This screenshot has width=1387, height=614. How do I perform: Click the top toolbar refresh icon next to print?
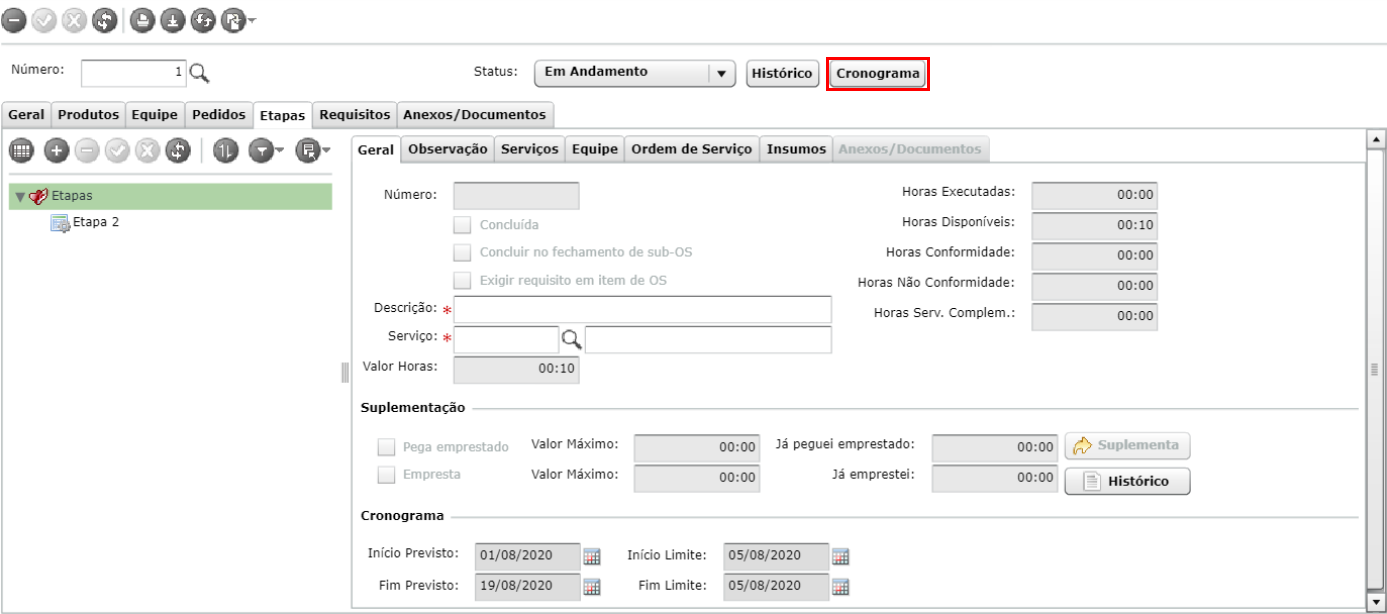point(103,19)
